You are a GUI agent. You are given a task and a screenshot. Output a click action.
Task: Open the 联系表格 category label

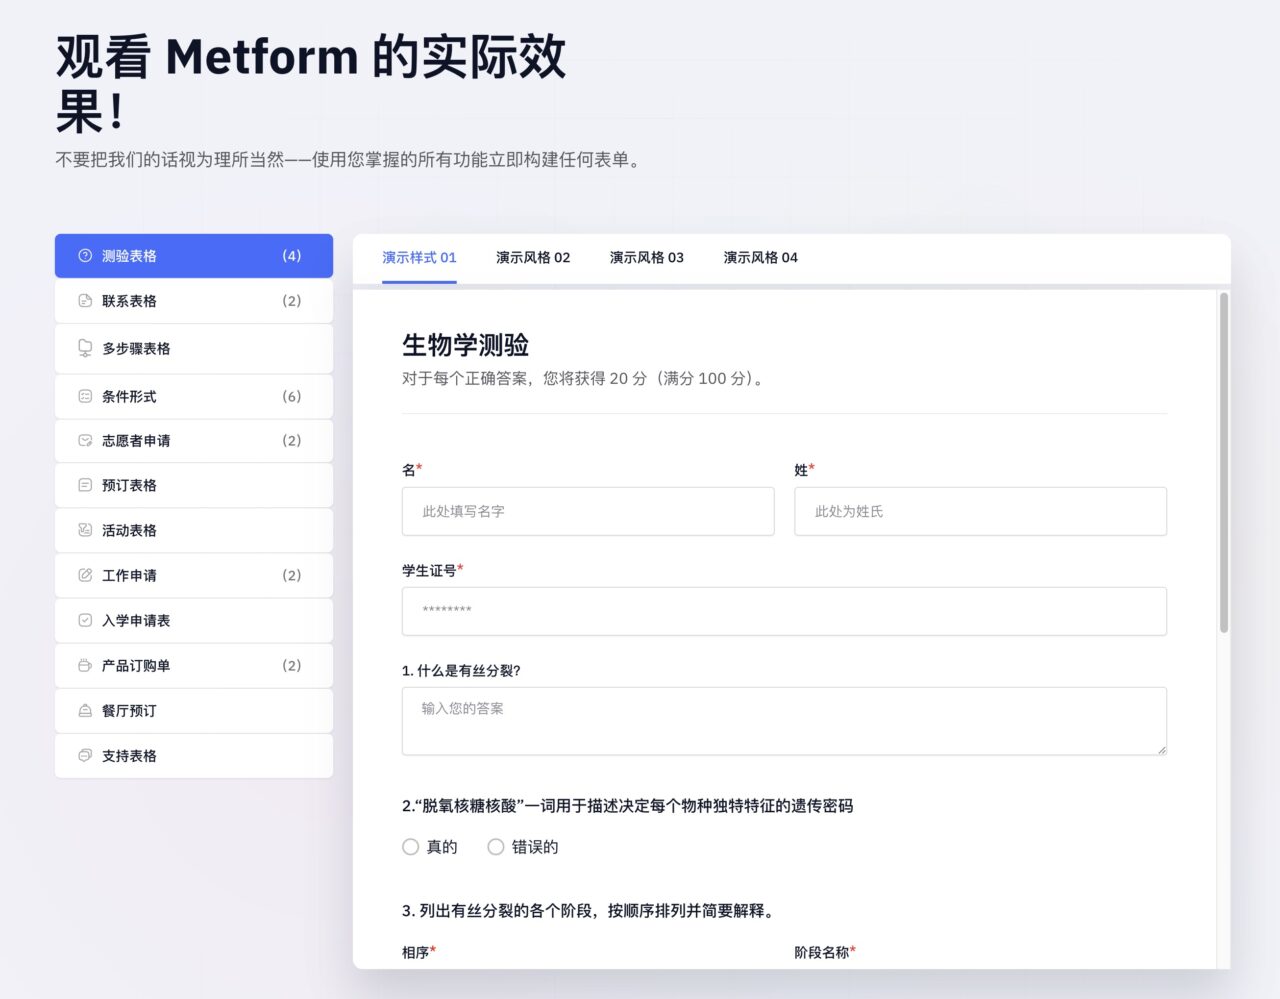[x=129, y=301]
